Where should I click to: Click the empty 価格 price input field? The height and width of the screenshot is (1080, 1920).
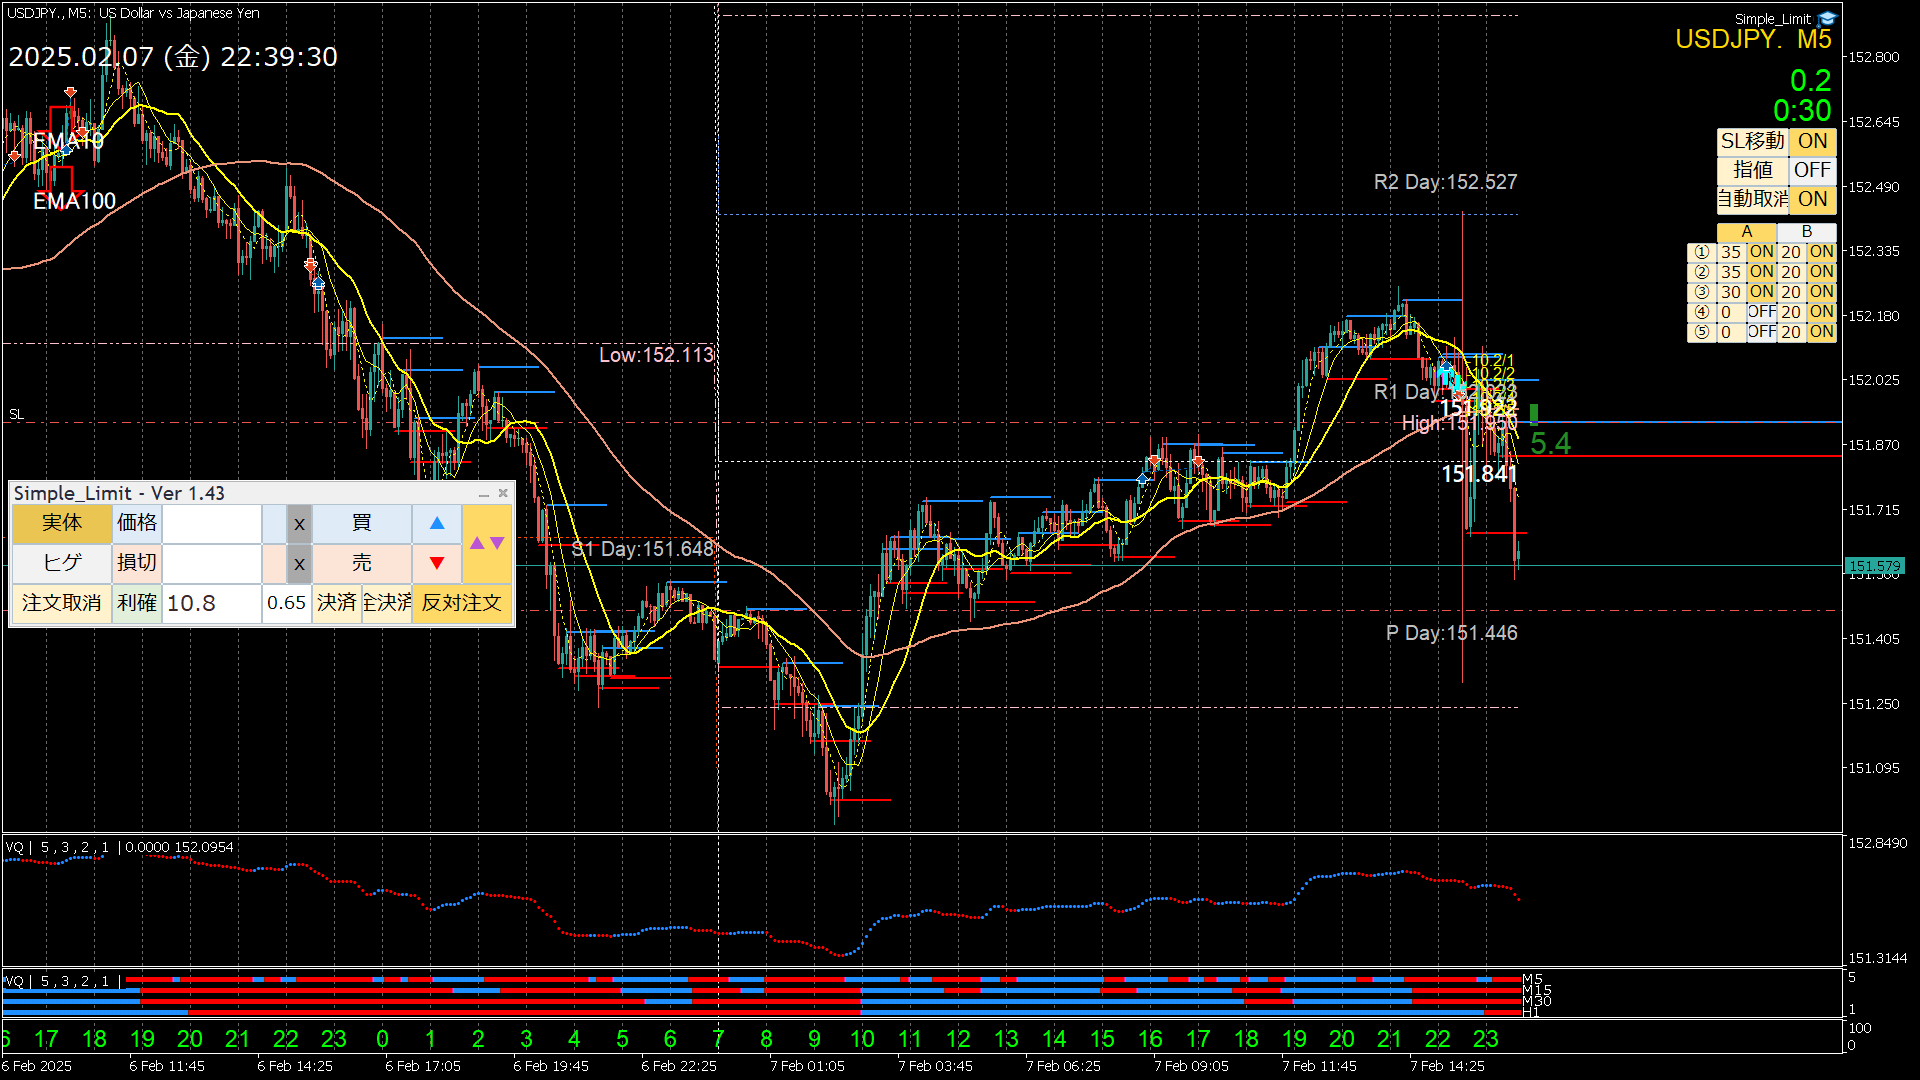point(211,523)
